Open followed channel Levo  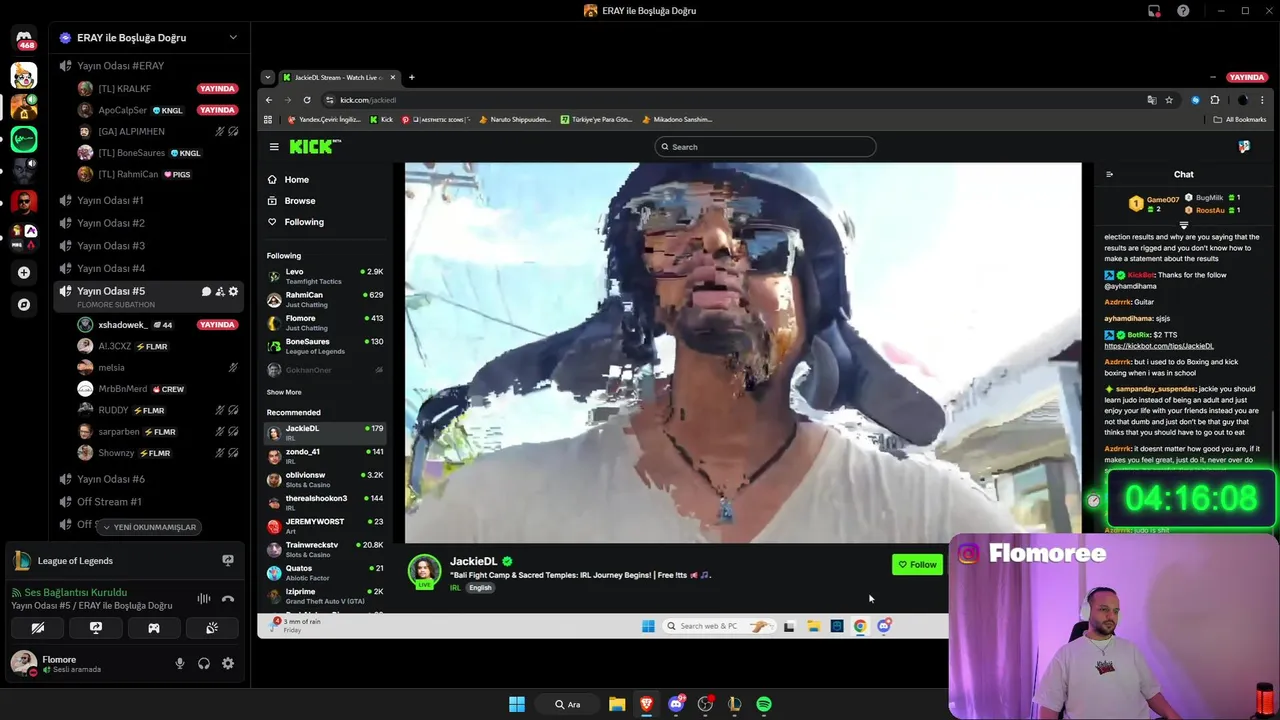[325, 276]
